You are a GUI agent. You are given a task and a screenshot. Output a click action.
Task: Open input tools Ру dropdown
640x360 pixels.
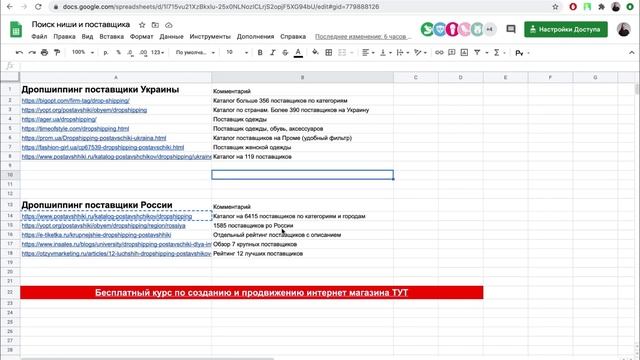pyautogui.click(x=522, y=53)
